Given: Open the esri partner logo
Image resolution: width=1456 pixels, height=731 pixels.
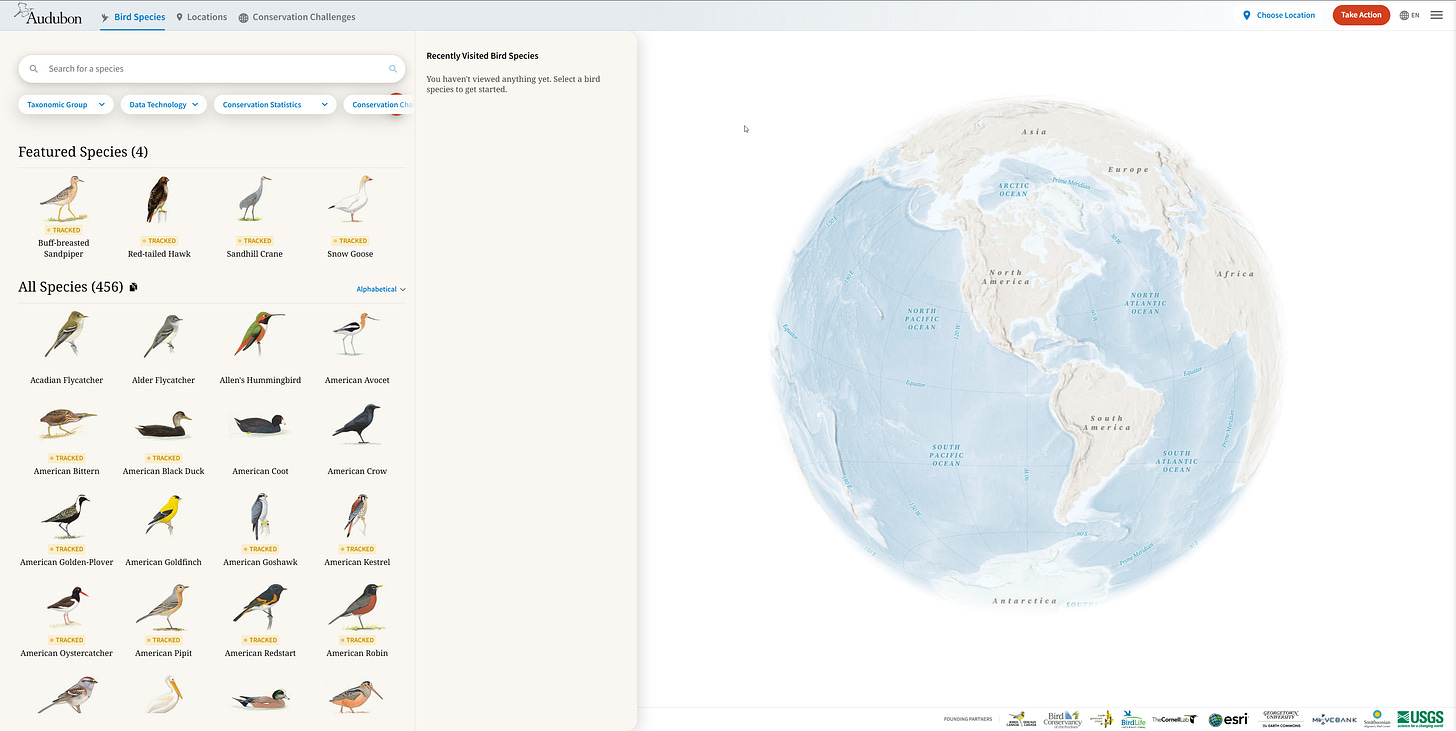Looking at the screenshot, I should [1227, 719].
